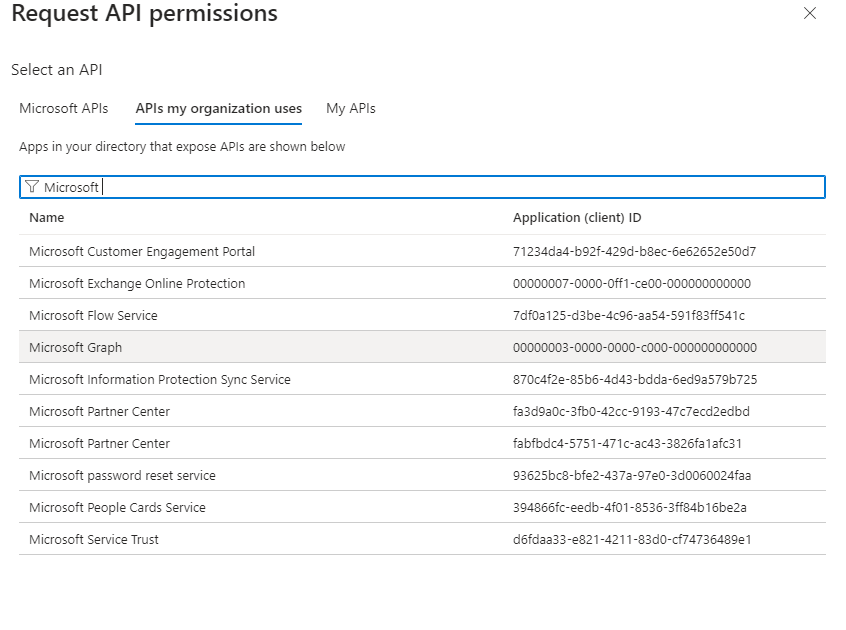Click the Name column header
Image resolution: width=846 pixels, height=630 pixels.
tap(46, 217)
